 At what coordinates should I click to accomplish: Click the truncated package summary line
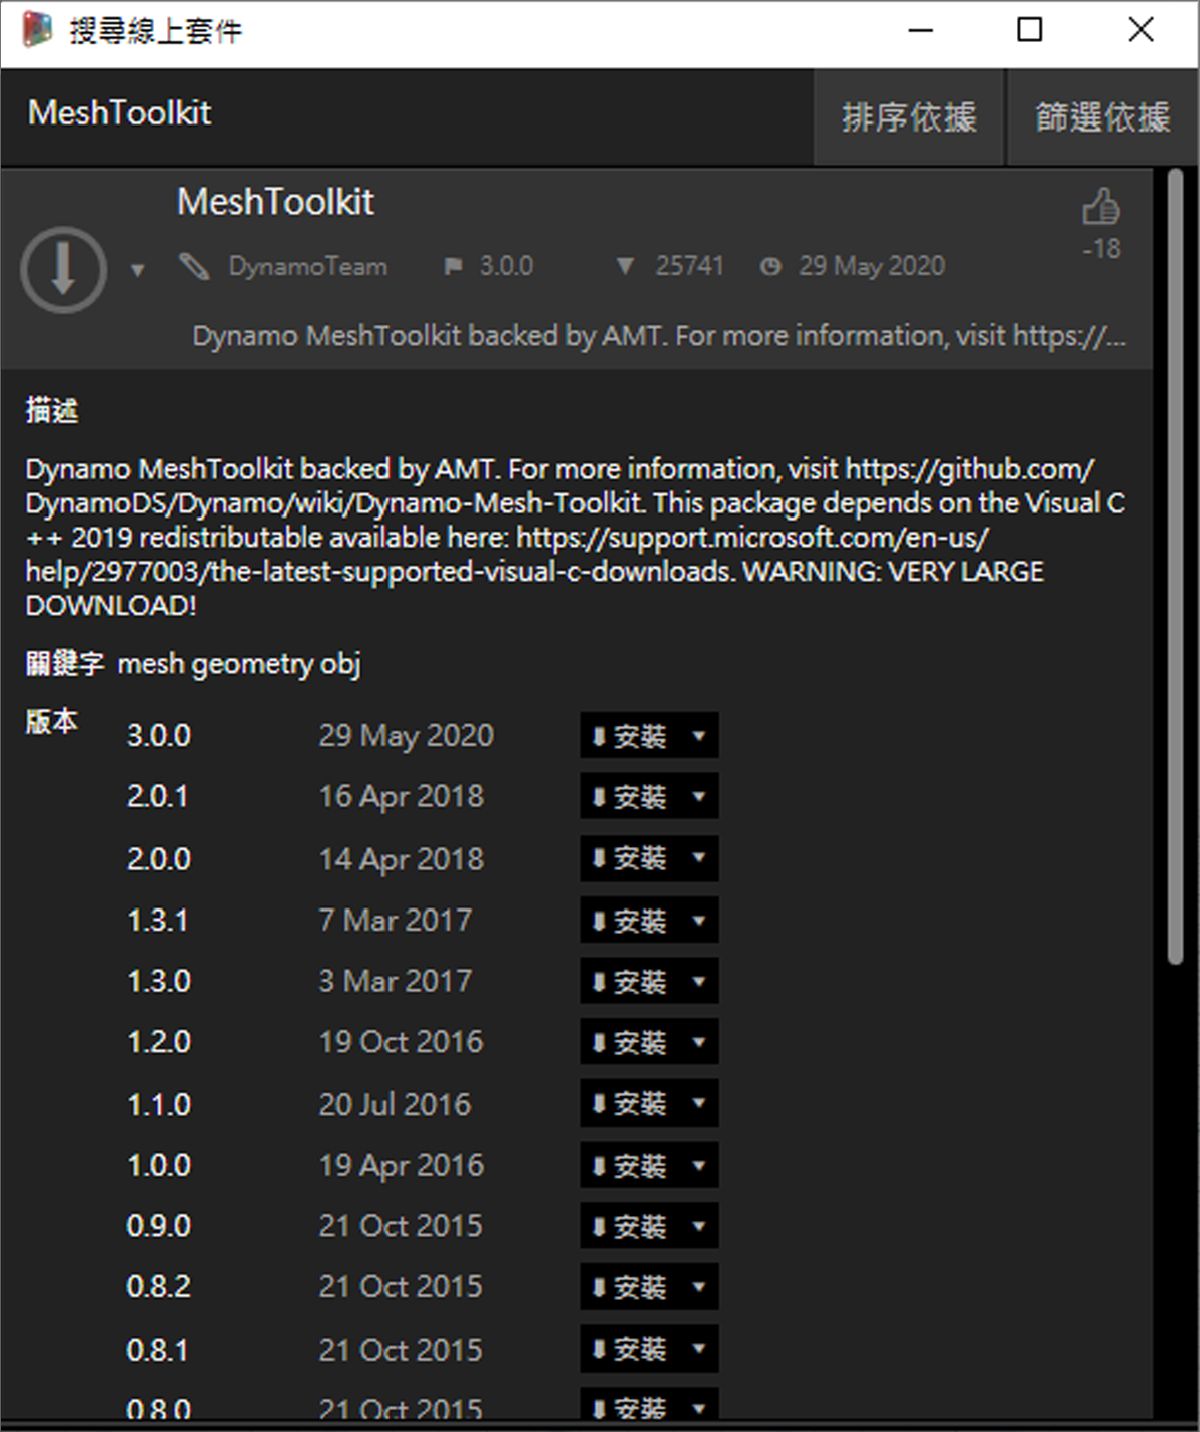tap(659, 335)
